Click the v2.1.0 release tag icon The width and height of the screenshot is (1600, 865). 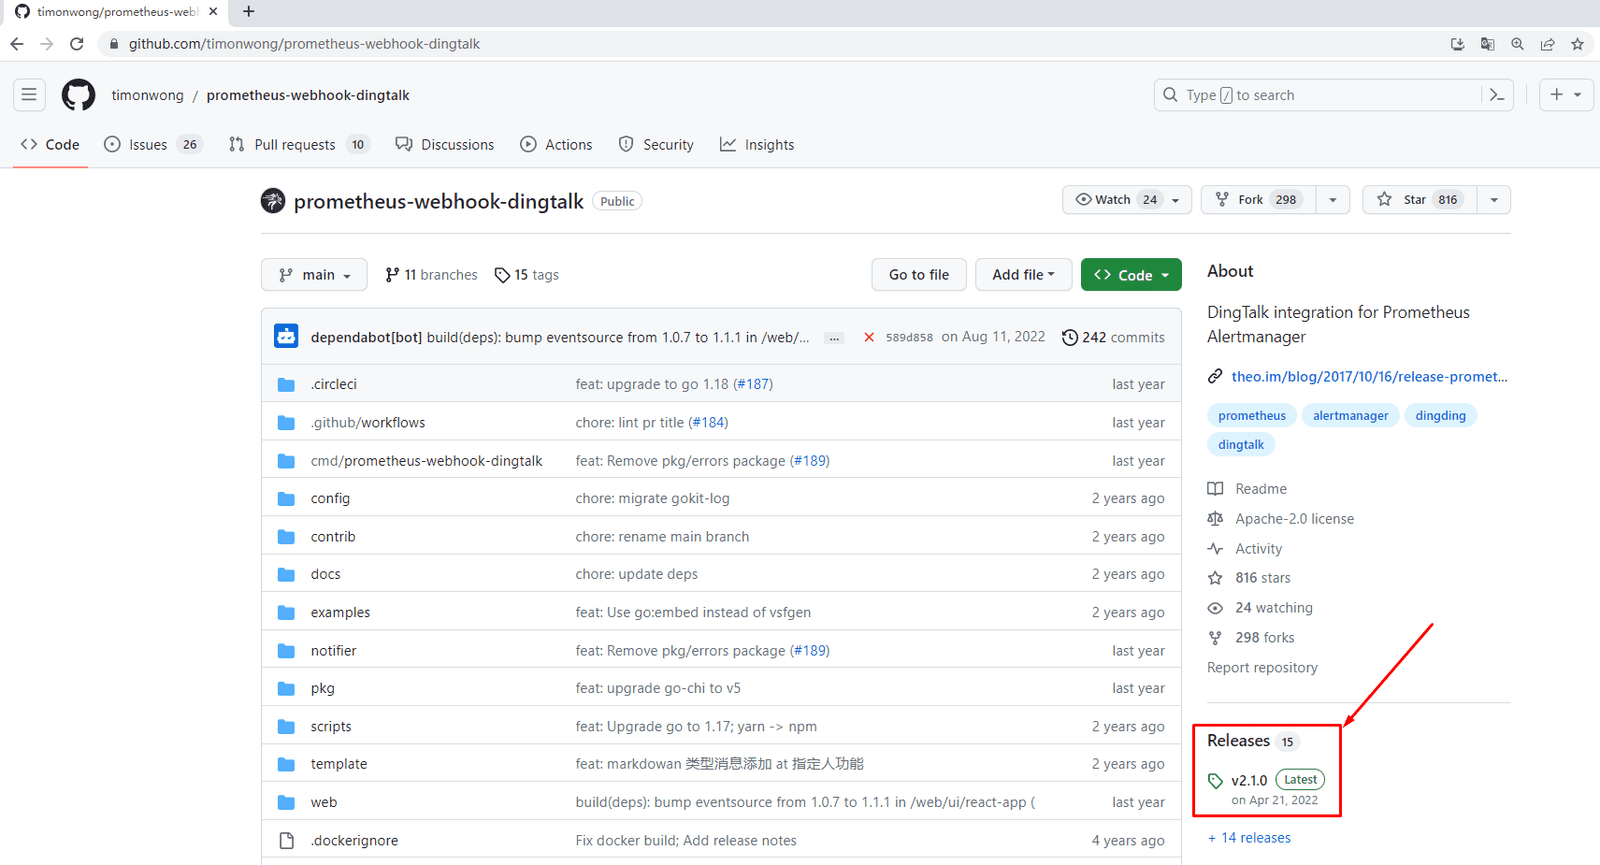click(1215, 781)
